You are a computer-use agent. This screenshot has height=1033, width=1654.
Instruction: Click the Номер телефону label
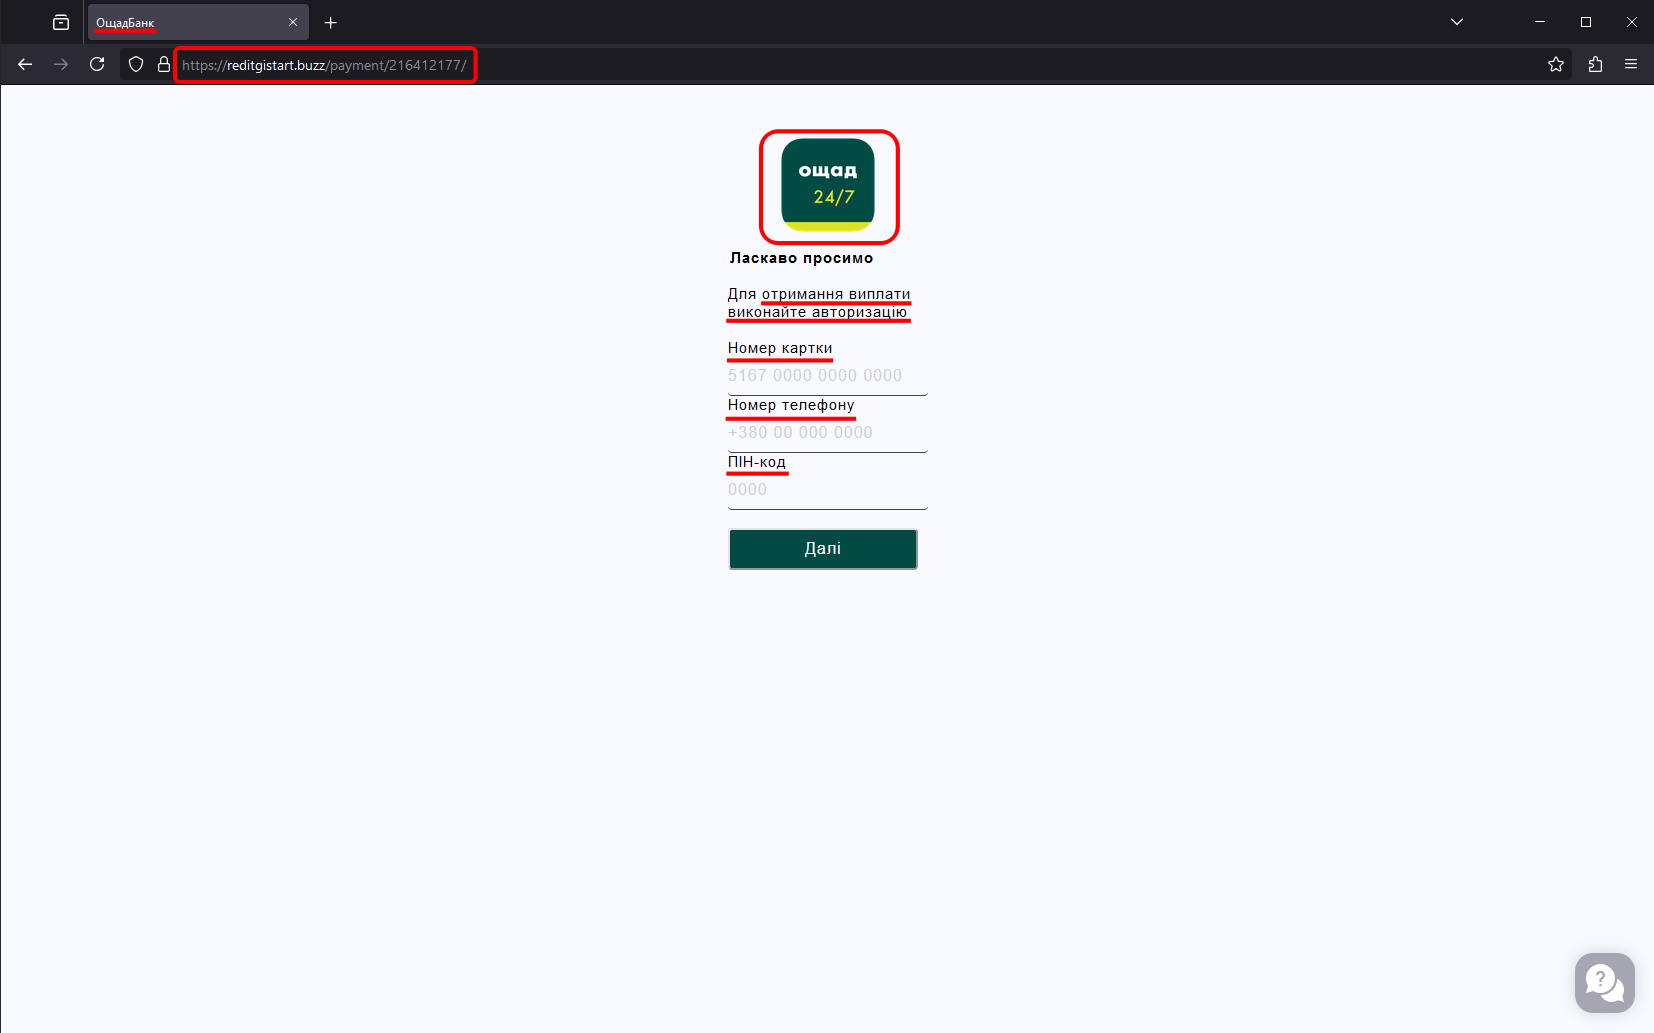(791, 405)
